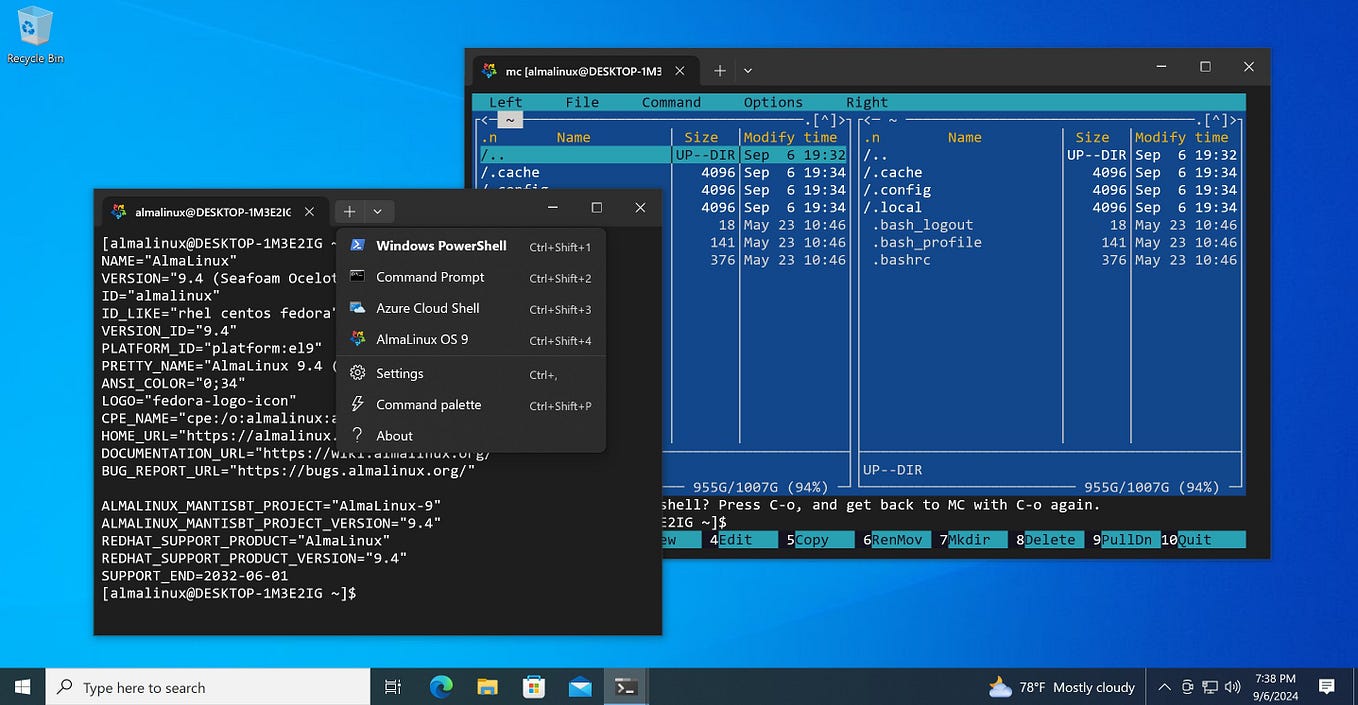Show hidden icons with the tray chevron
This screenshot has height=705, width=1358.
1164,687
